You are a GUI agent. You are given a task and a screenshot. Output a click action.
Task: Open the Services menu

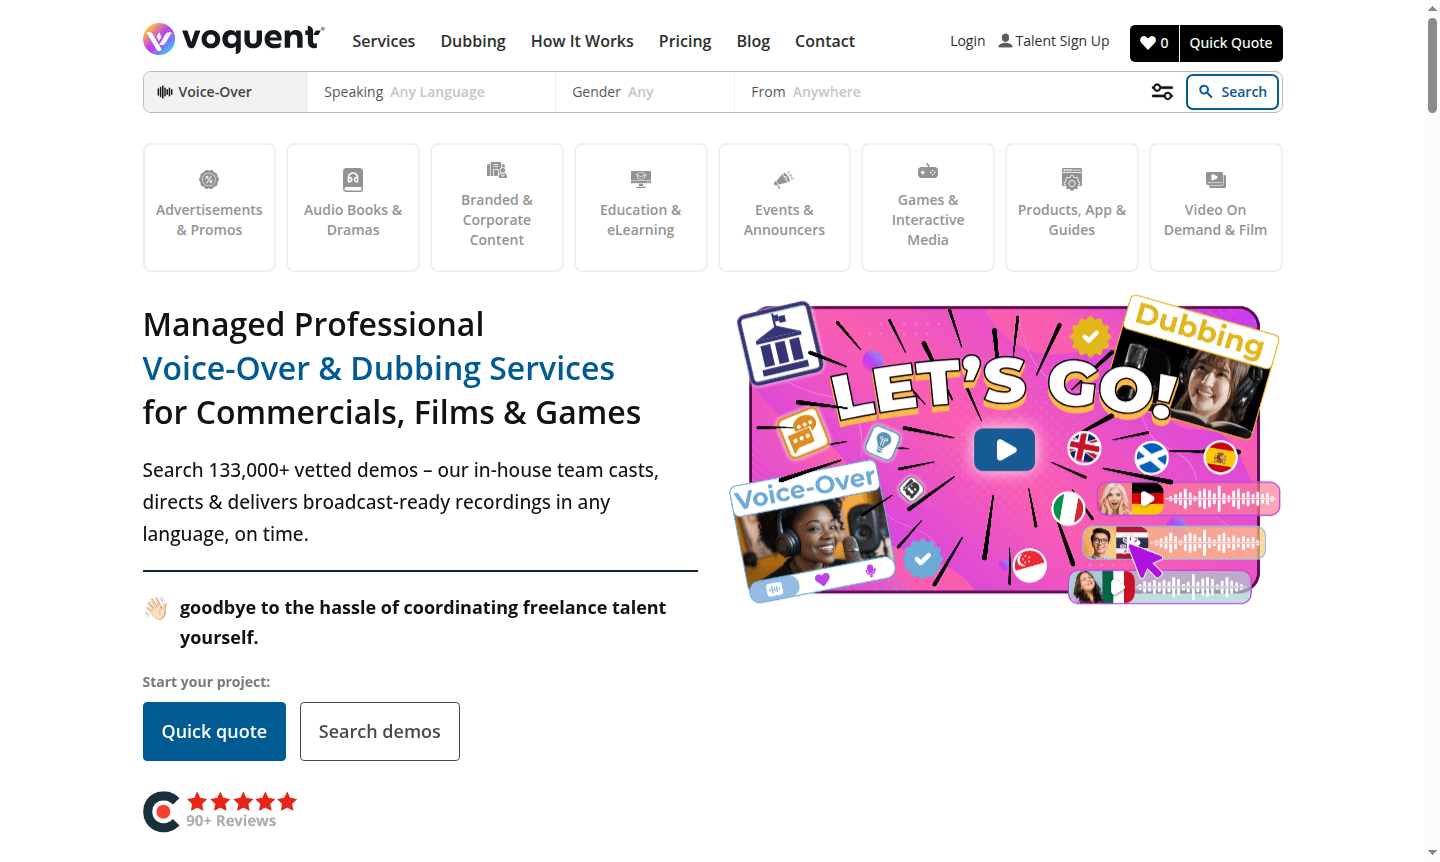[383, 41]
